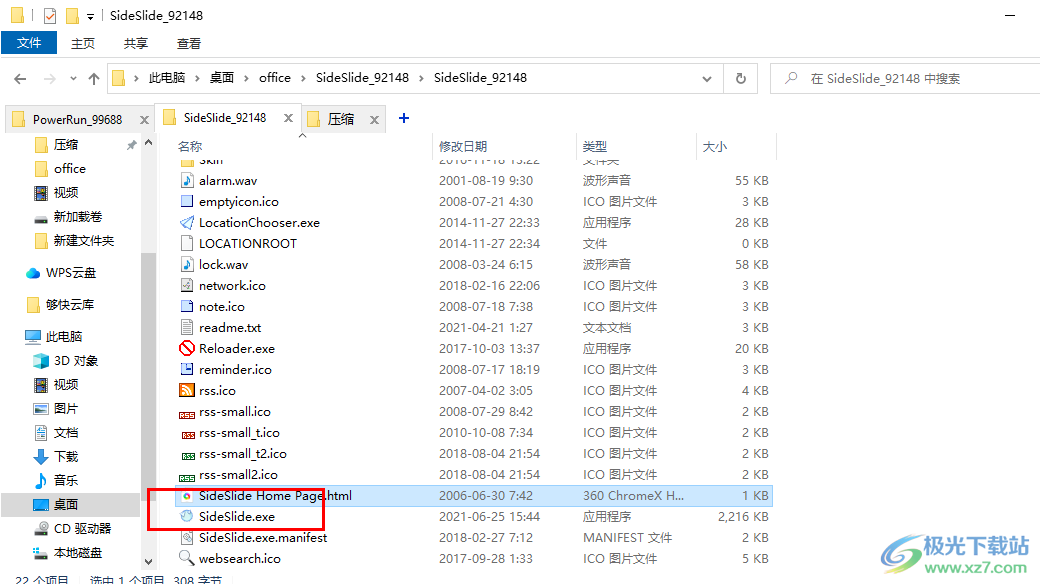The height and width of the screenshot is (584, 1040).
Task: Open office folder in navigation pane
Action: 70,169
